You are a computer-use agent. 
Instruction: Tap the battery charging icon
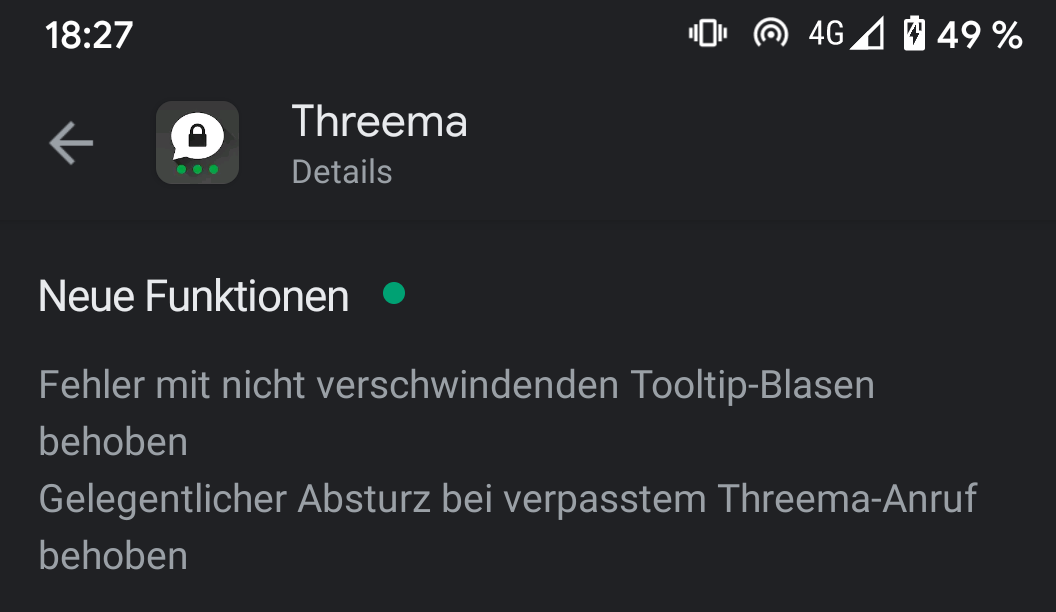[x=914, y=34]
